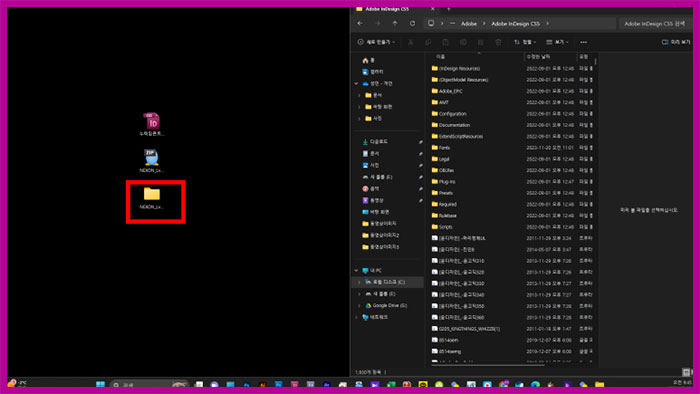Click the Share icon in the toolbar

click(x=481, y=42)
